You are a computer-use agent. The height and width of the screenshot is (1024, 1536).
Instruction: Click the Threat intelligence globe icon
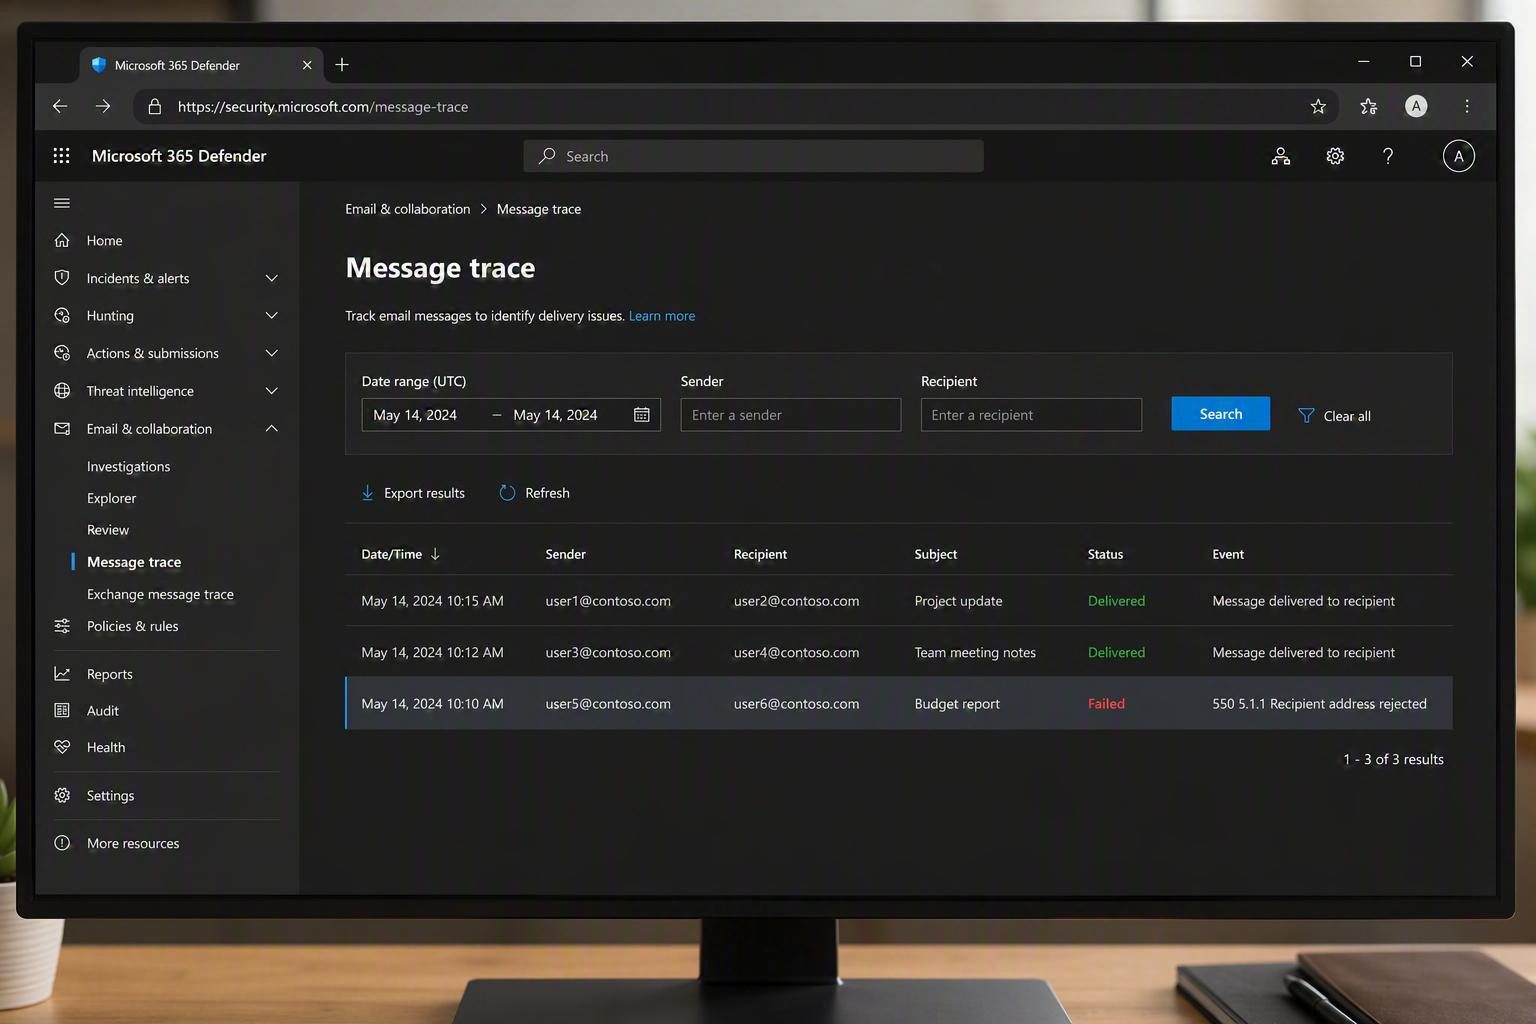click(x=62, y=391)
